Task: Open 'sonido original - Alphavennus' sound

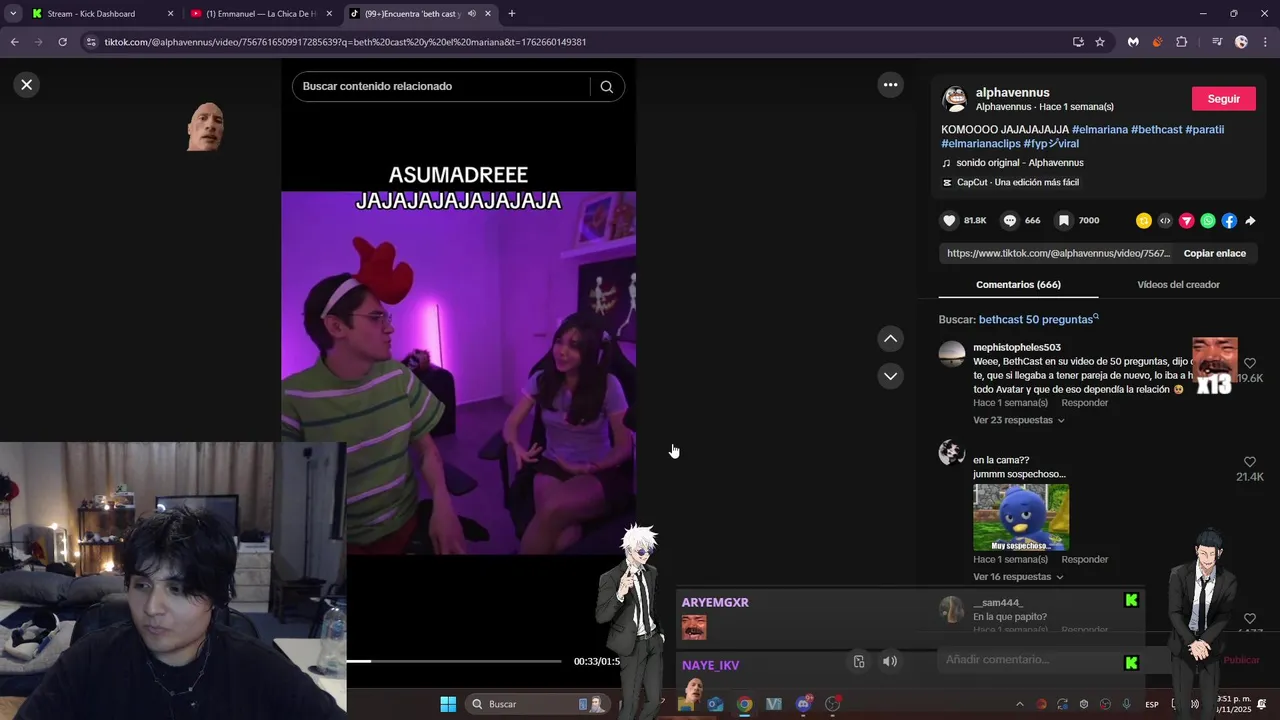Action: (x=1019, y=163)
